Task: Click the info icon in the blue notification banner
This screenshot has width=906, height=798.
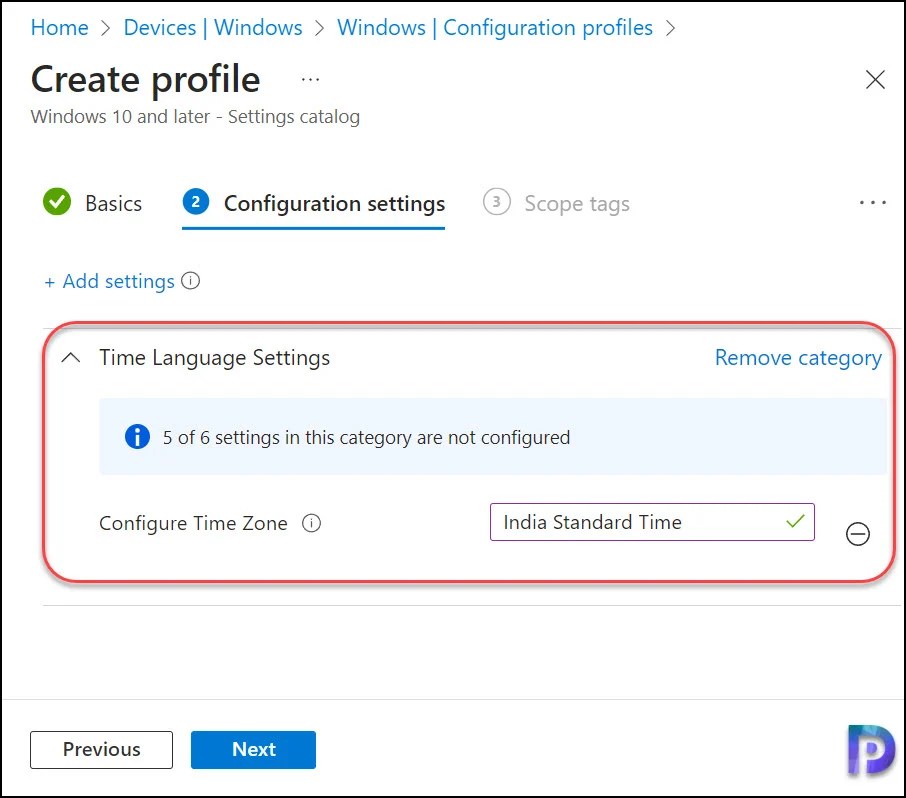Action: coord(137,436)
